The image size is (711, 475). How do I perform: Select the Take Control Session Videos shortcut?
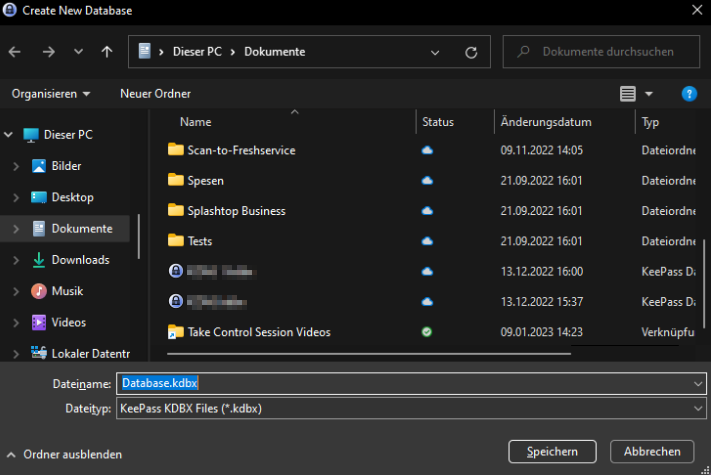coord(258,332)
